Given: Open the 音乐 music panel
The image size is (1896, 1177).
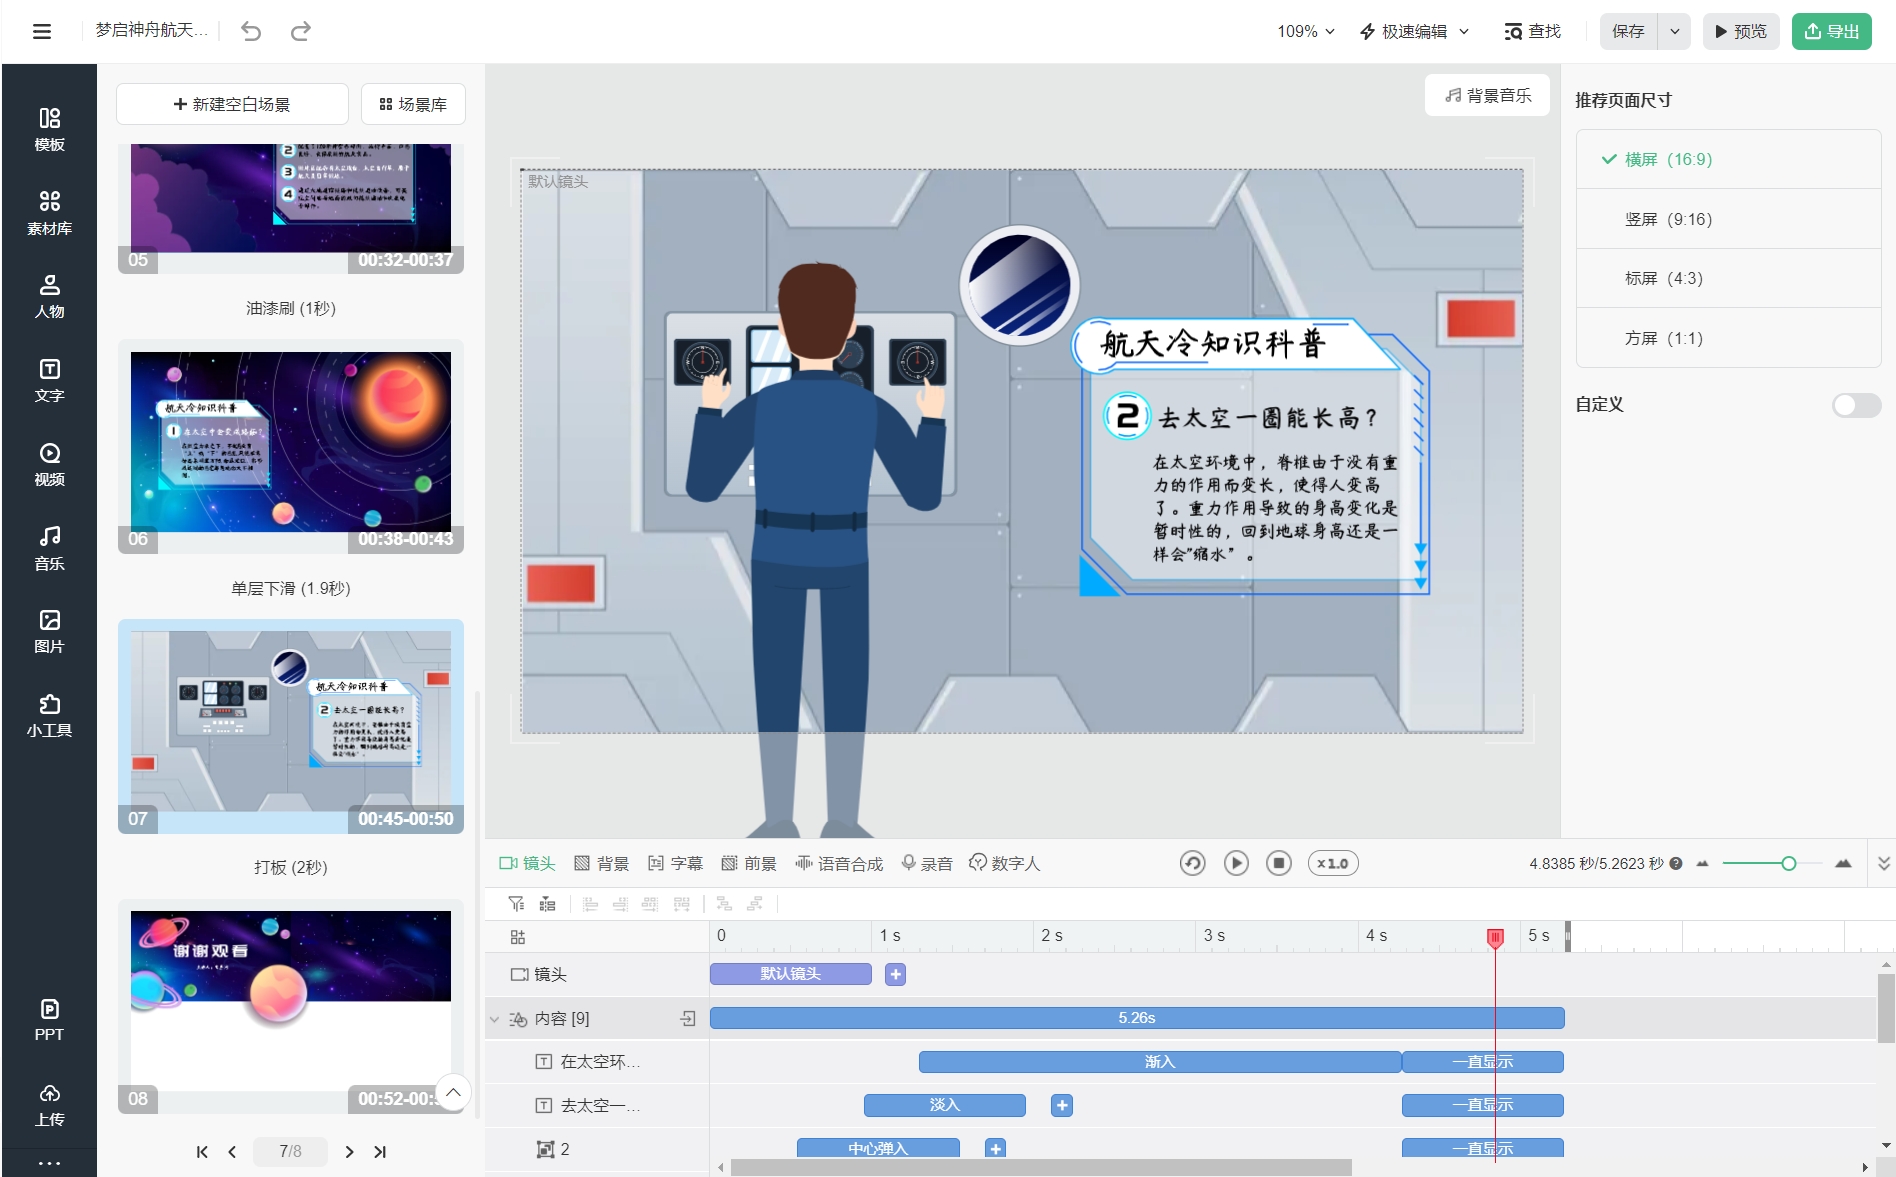Looking at the screenshot, I should pos(49,548).
